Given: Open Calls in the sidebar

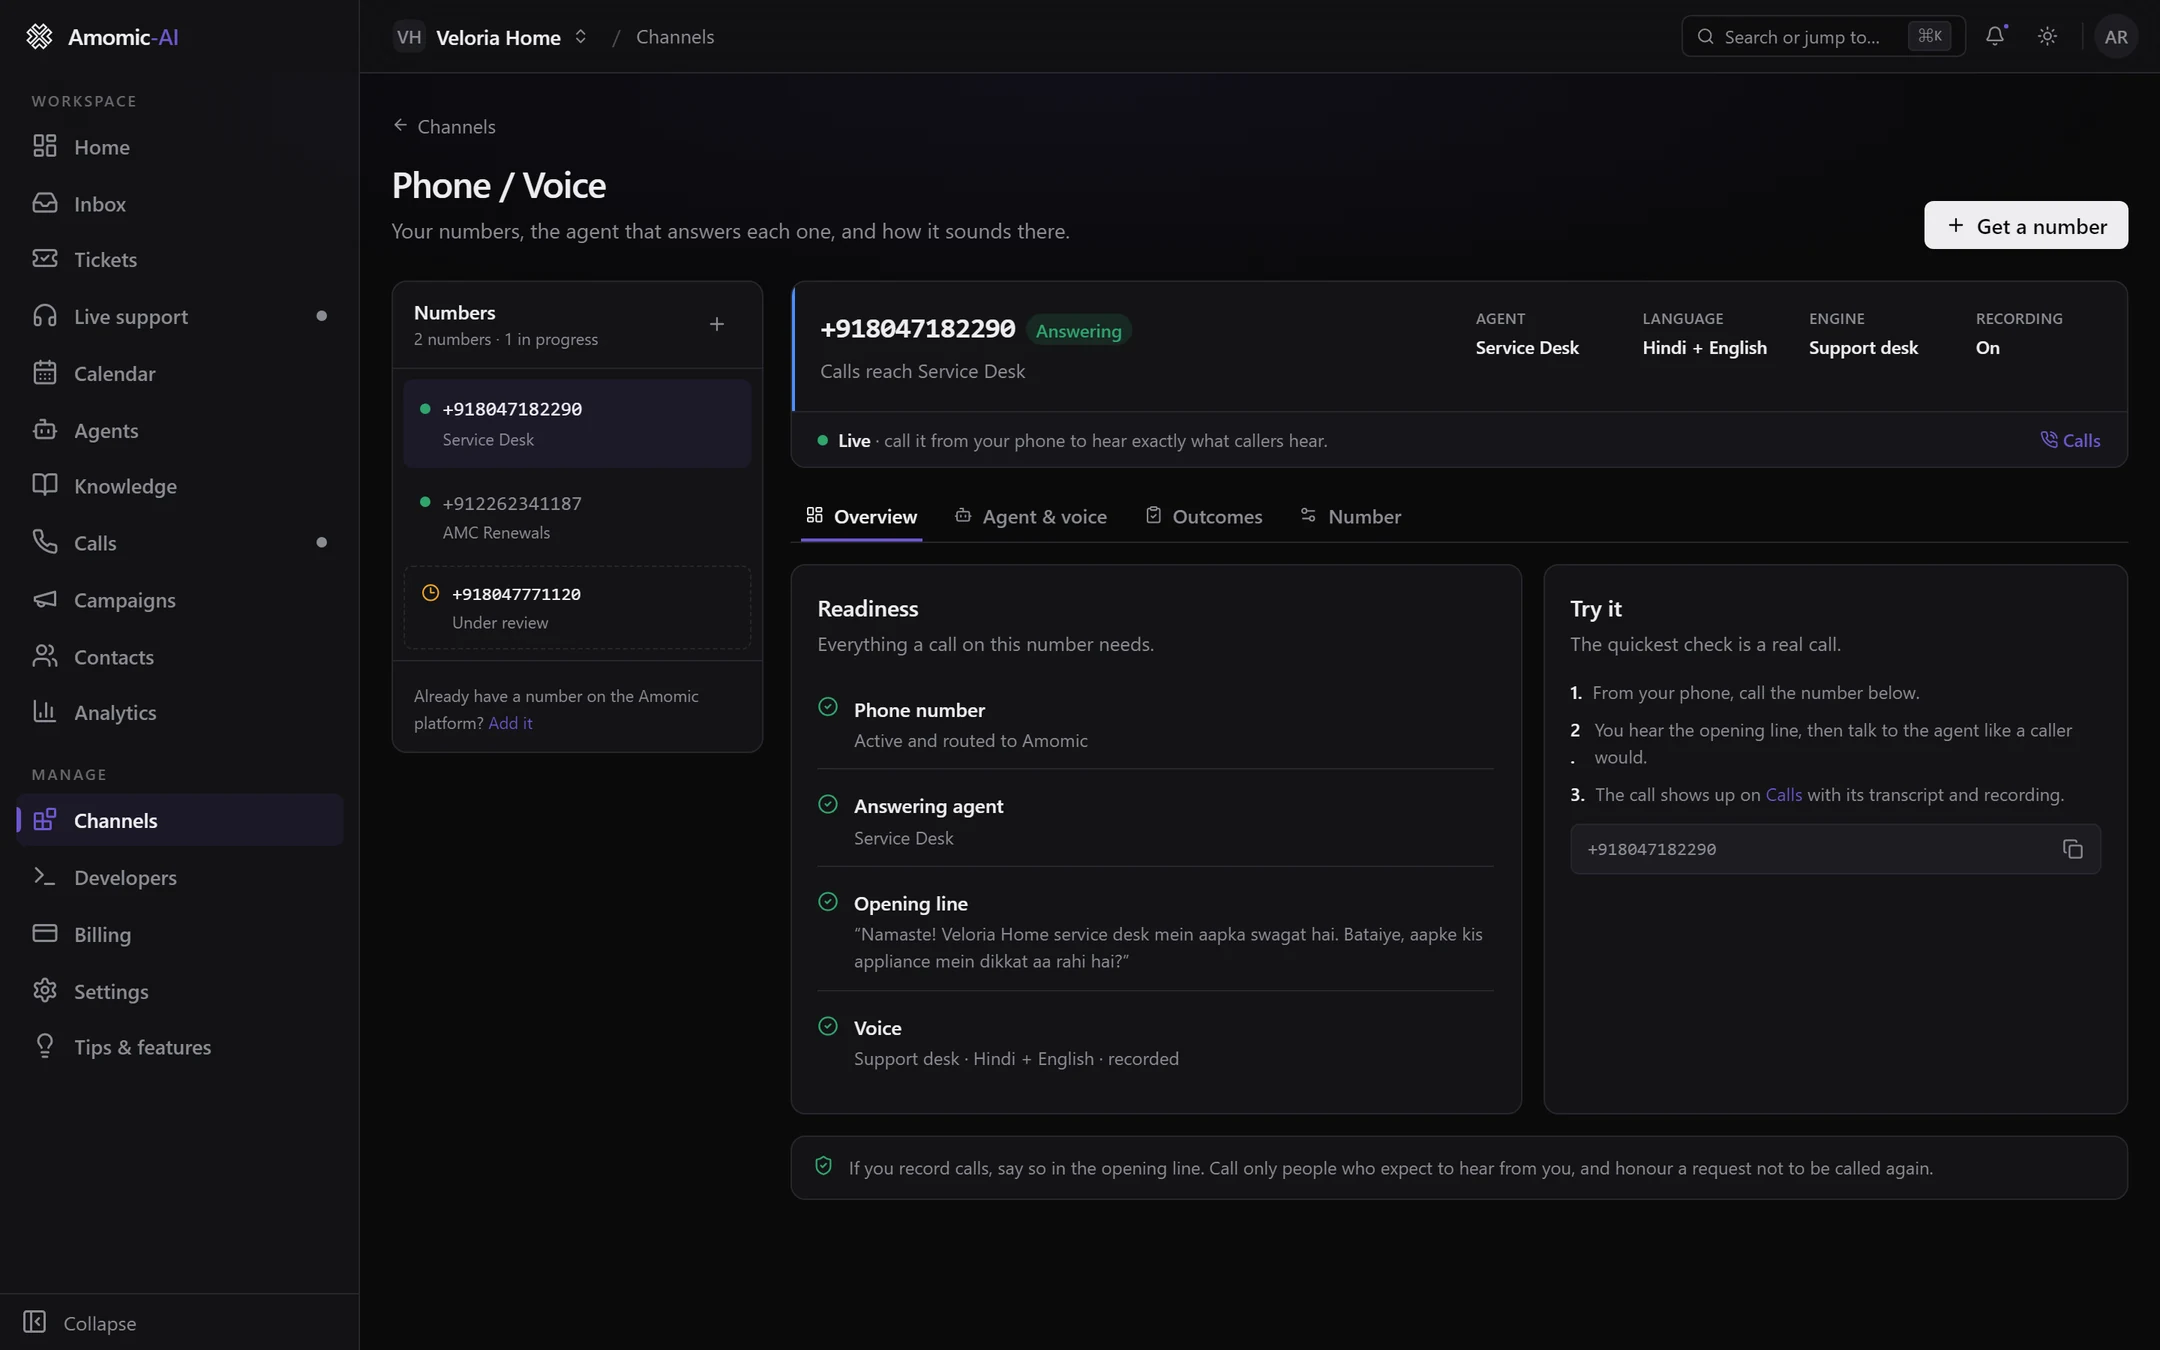Looking at the screenshot, I should coord(180,542).
